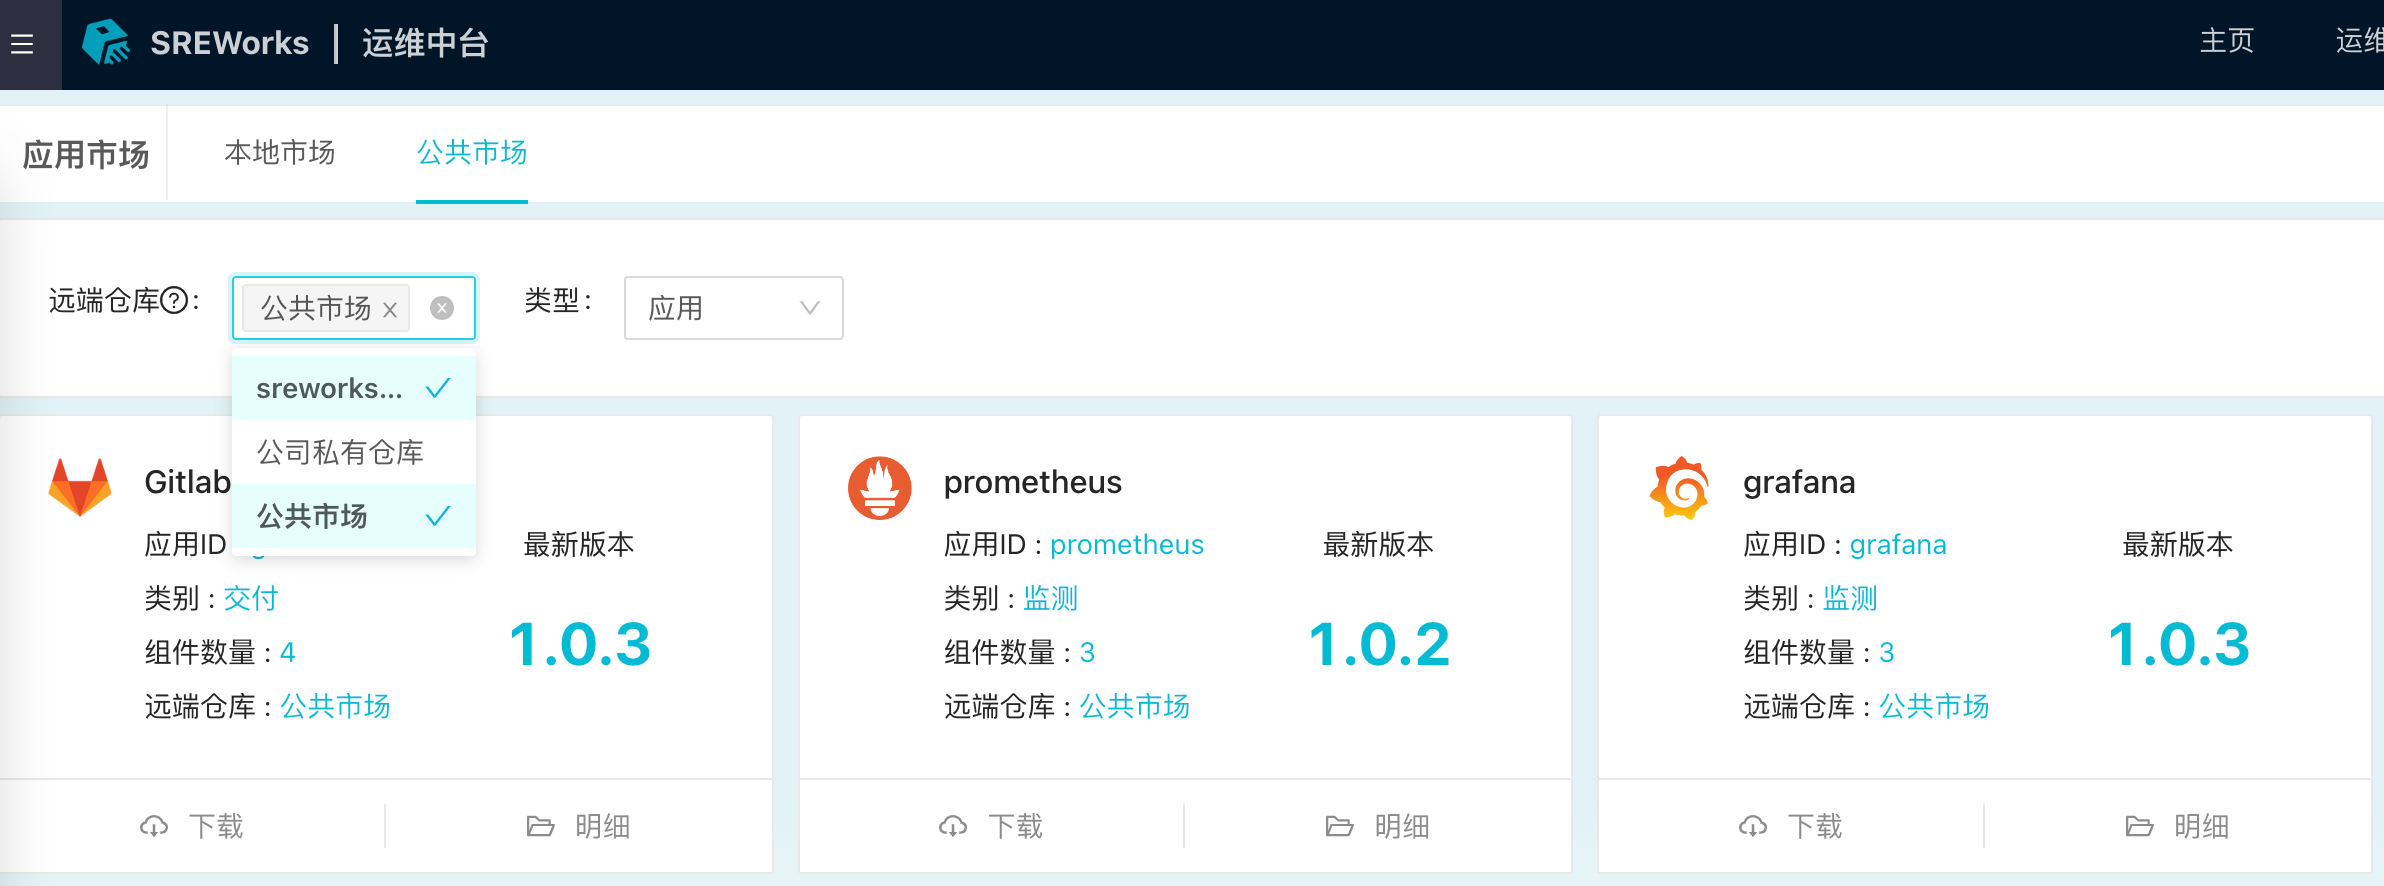
Task: Open 明细 details for grafana
Action: pos(2177,826)
